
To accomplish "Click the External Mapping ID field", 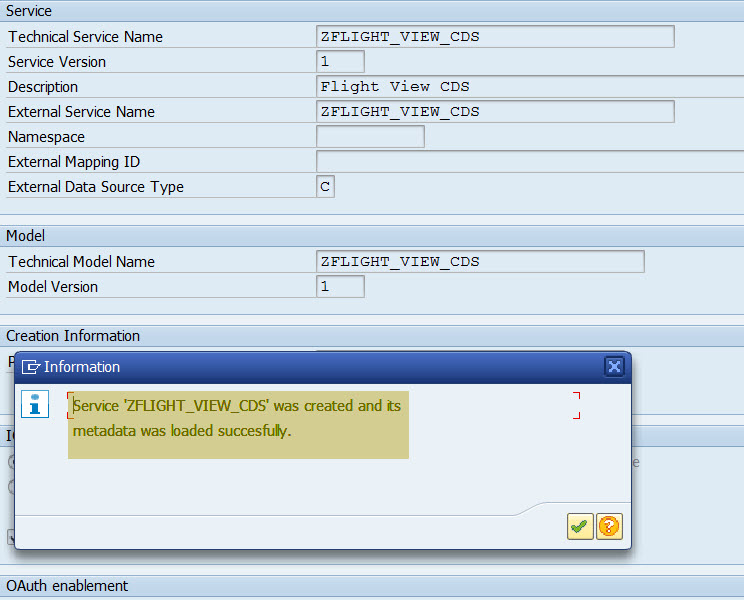I will point(530,162).
